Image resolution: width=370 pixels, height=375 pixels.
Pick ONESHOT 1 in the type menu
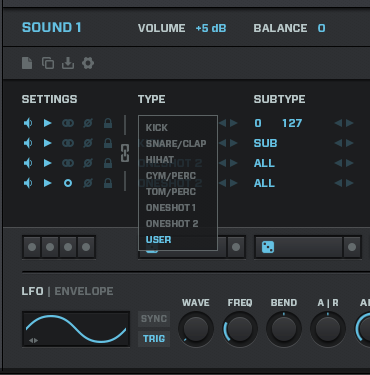pos(171,208)
